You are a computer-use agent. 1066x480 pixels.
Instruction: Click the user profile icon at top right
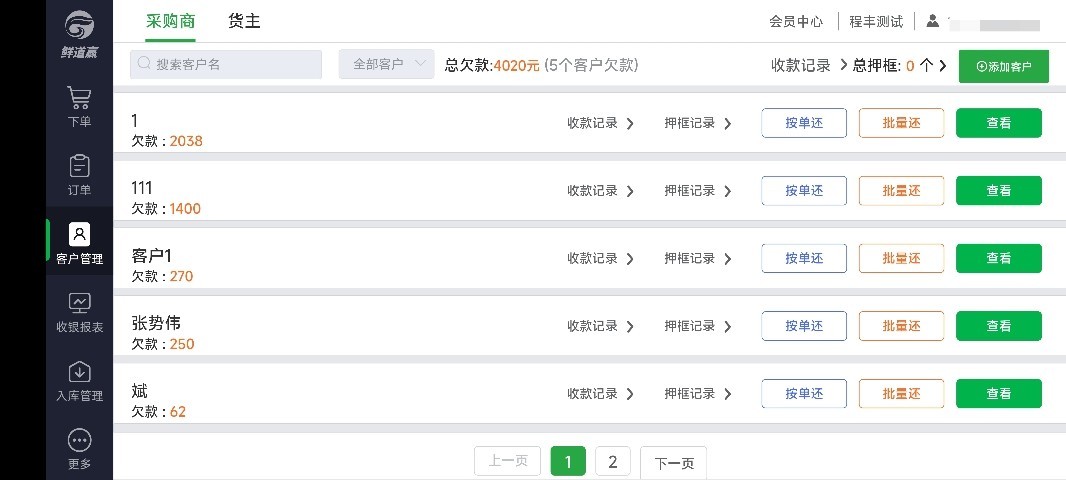click(933, 21)
